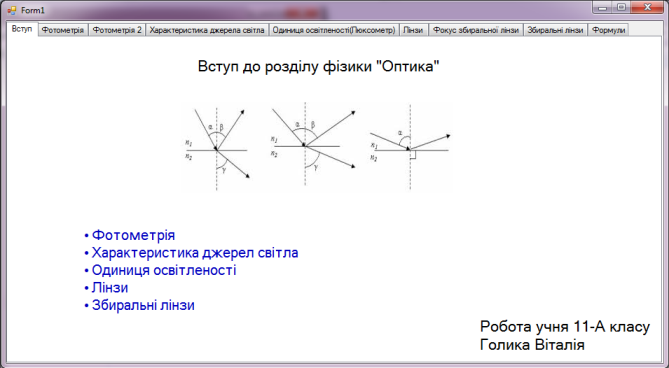Minimize the Form1 window
The width and height of the screenshot is (669, 368).
603,7
